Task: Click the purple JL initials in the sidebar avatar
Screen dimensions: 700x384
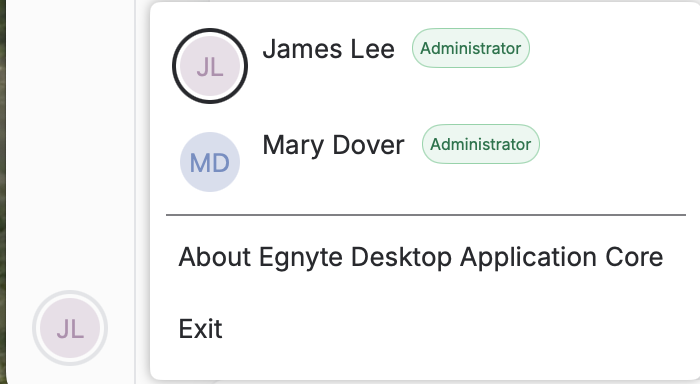Action: point(70,330)
